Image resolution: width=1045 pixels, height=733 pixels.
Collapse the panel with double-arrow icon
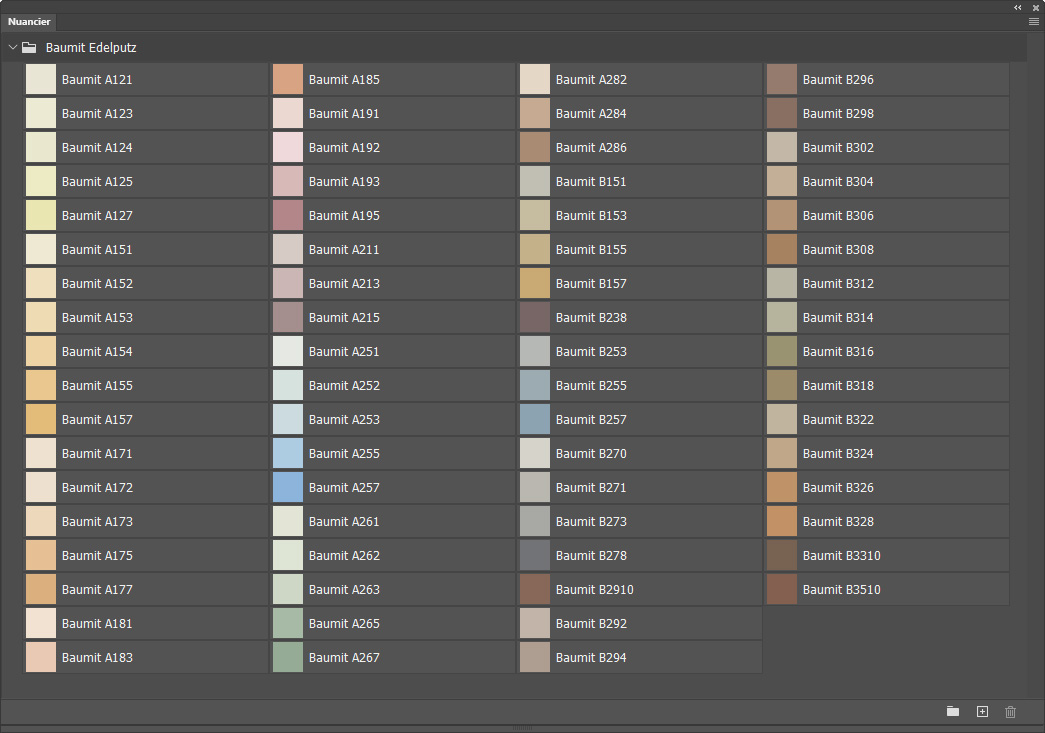(x=1018, y=7)
